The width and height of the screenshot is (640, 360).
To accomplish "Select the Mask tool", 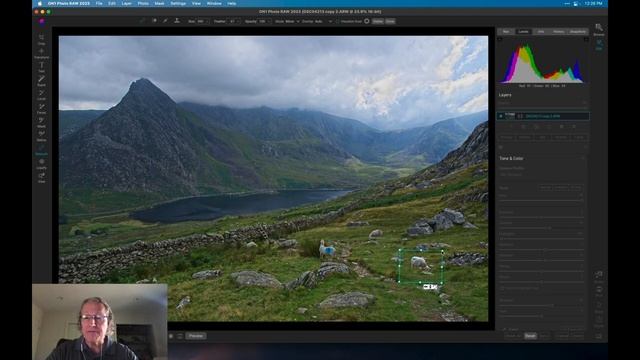I will coord(41,122).
